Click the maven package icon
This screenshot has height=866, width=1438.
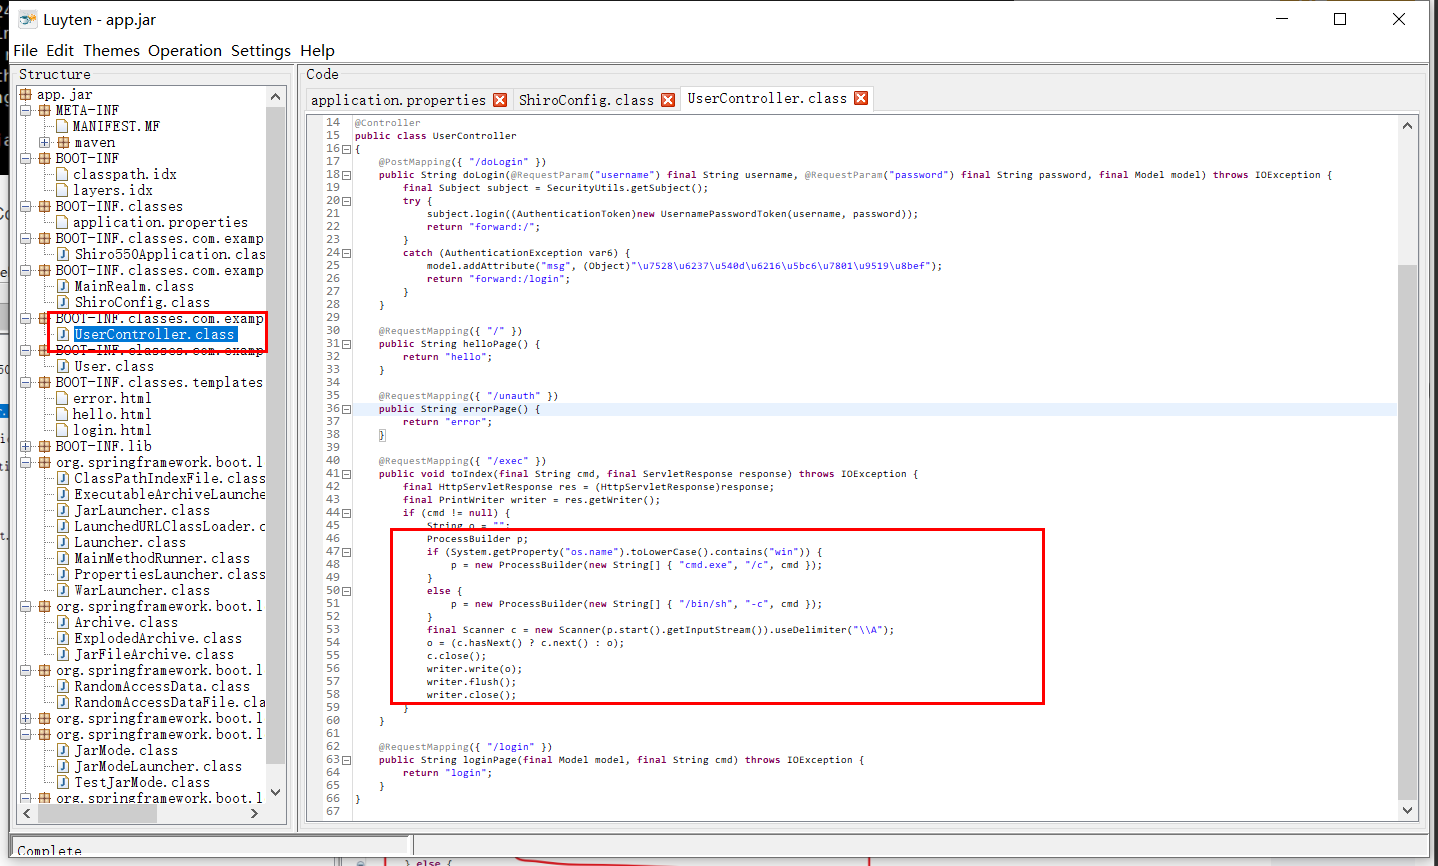pos(63,142)
